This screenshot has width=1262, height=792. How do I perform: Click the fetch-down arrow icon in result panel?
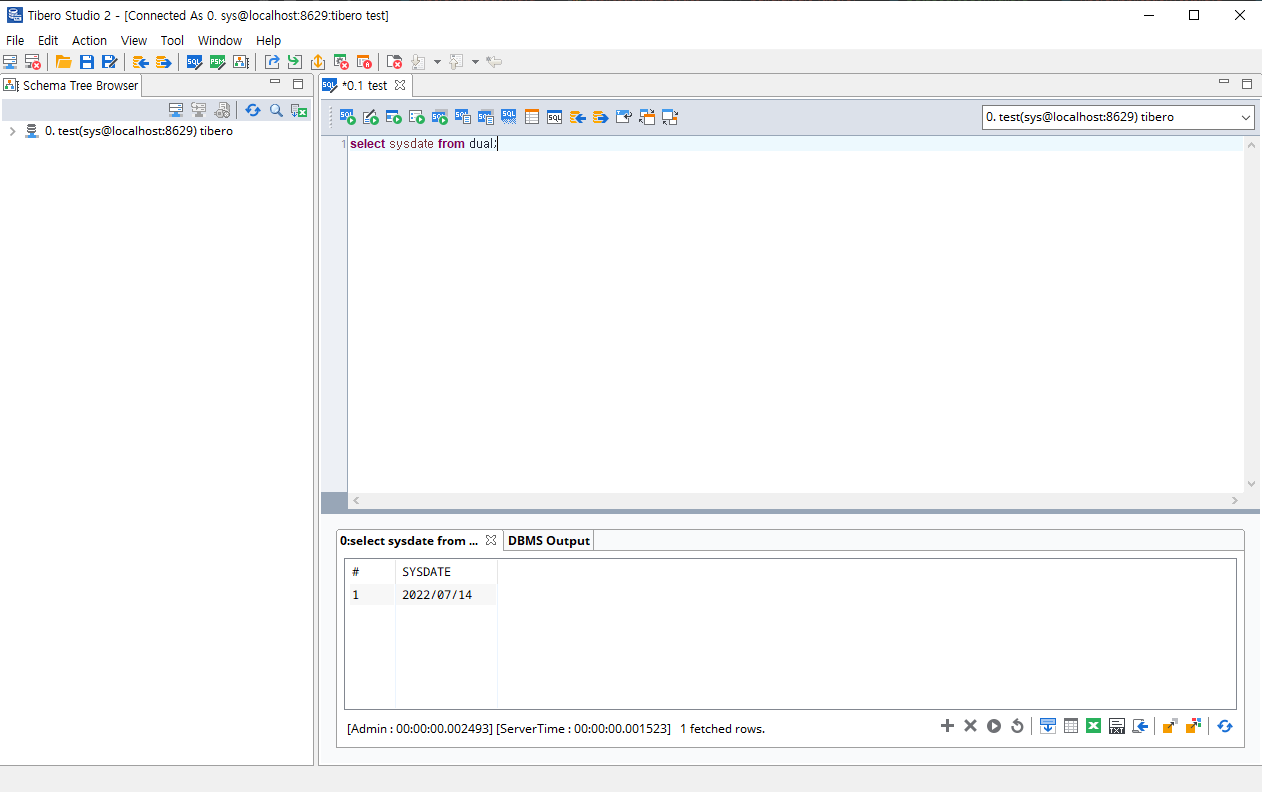pyautogui.click(x=1048, y=726)
